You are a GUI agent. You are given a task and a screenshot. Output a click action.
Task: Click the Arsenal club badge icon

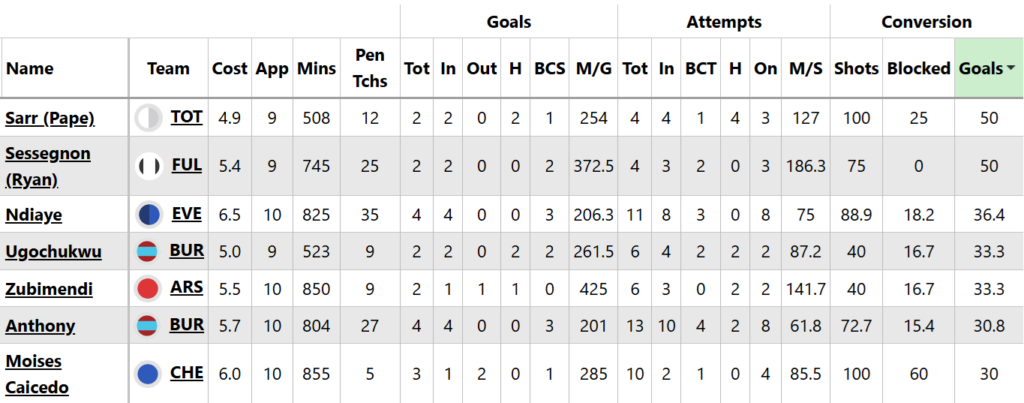149,289
